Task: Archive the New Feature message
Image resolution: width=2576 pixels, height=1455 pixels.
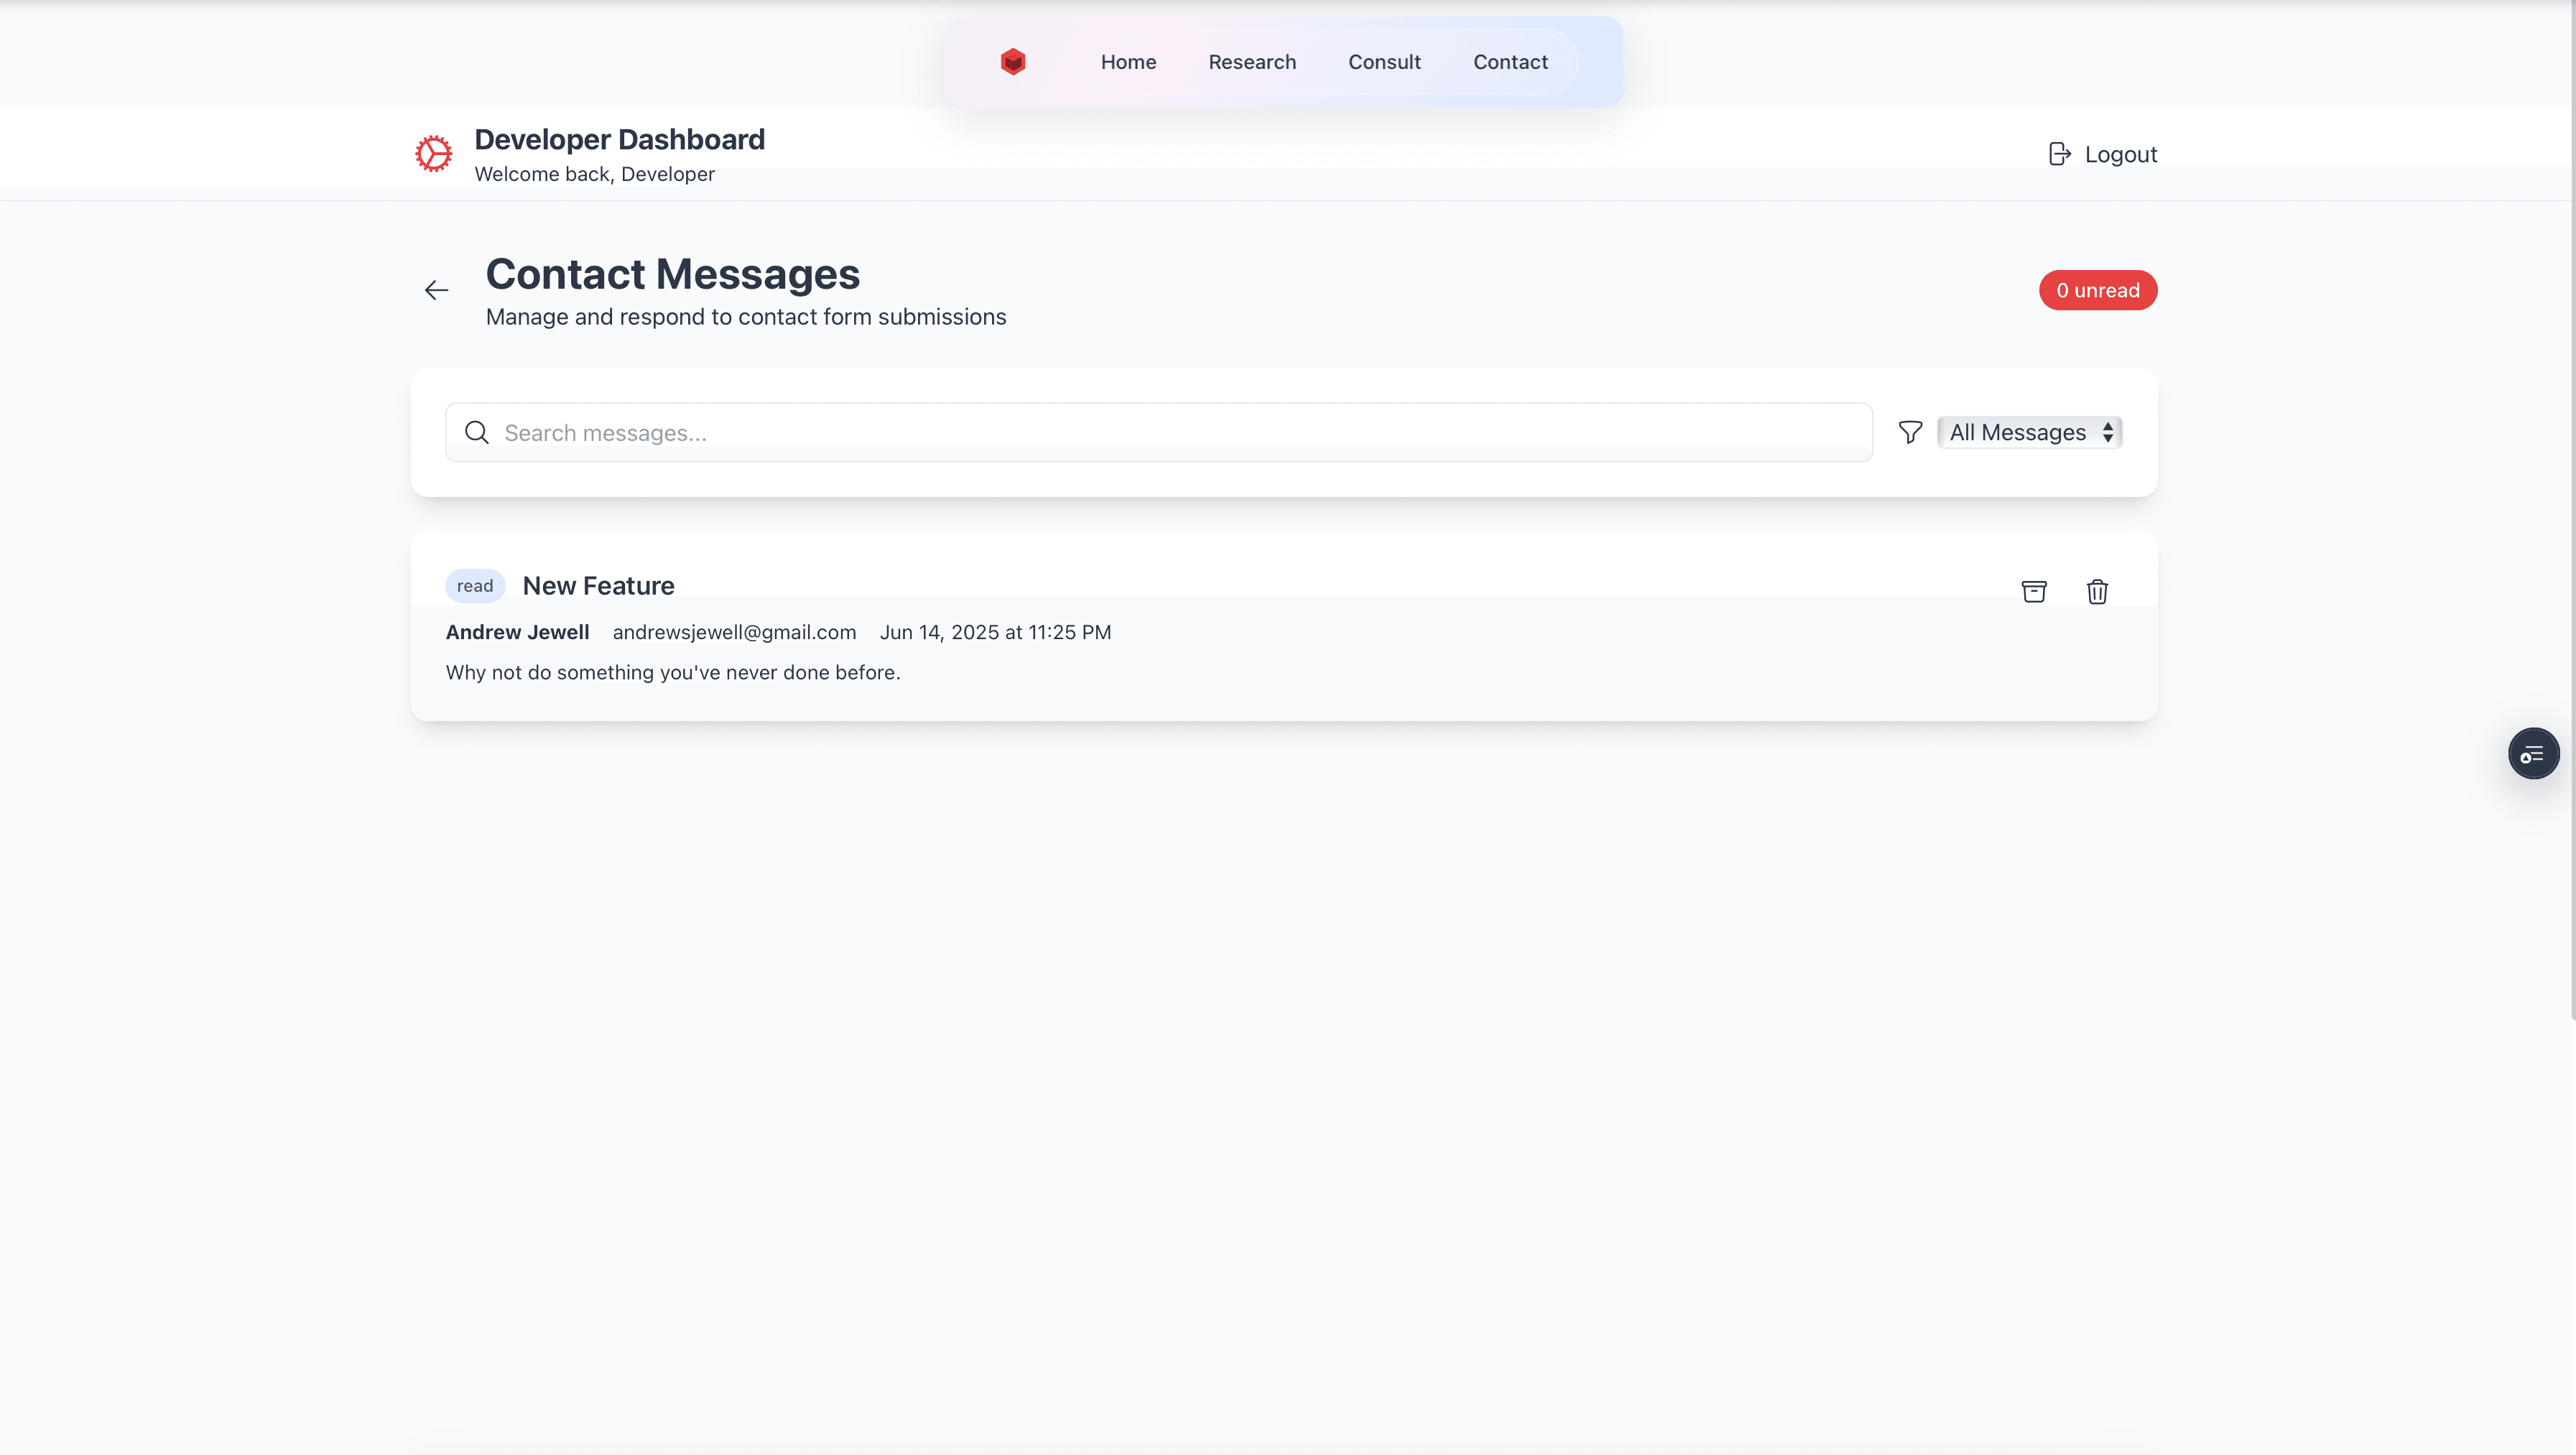Action: (x=2034, y=591)
